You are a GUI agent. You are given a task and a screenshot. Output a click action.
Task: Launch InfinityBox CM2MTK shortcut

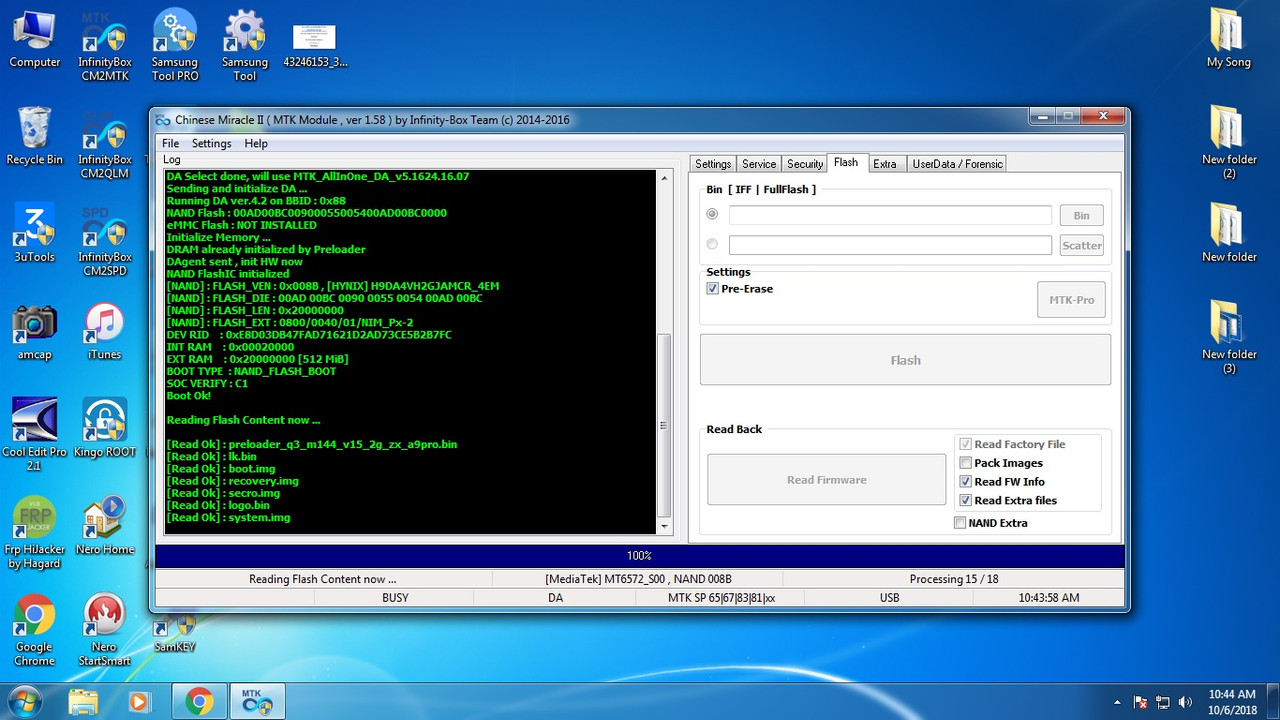click(x=105, y=46)
